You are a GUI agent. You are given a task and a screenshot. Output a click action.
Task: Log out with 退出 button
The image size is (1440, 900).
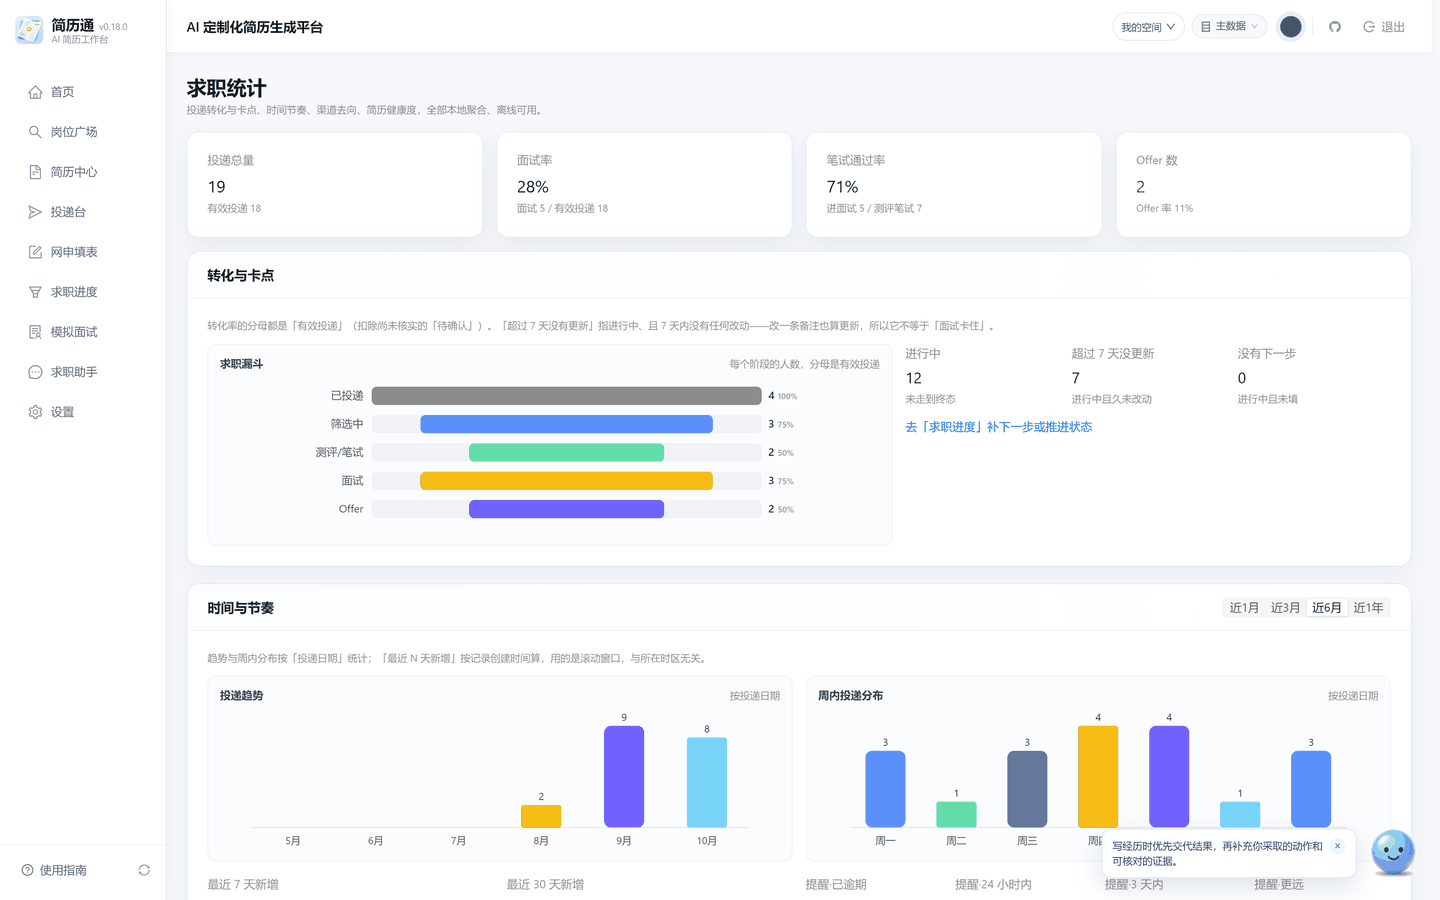(x=1384, y=27)
